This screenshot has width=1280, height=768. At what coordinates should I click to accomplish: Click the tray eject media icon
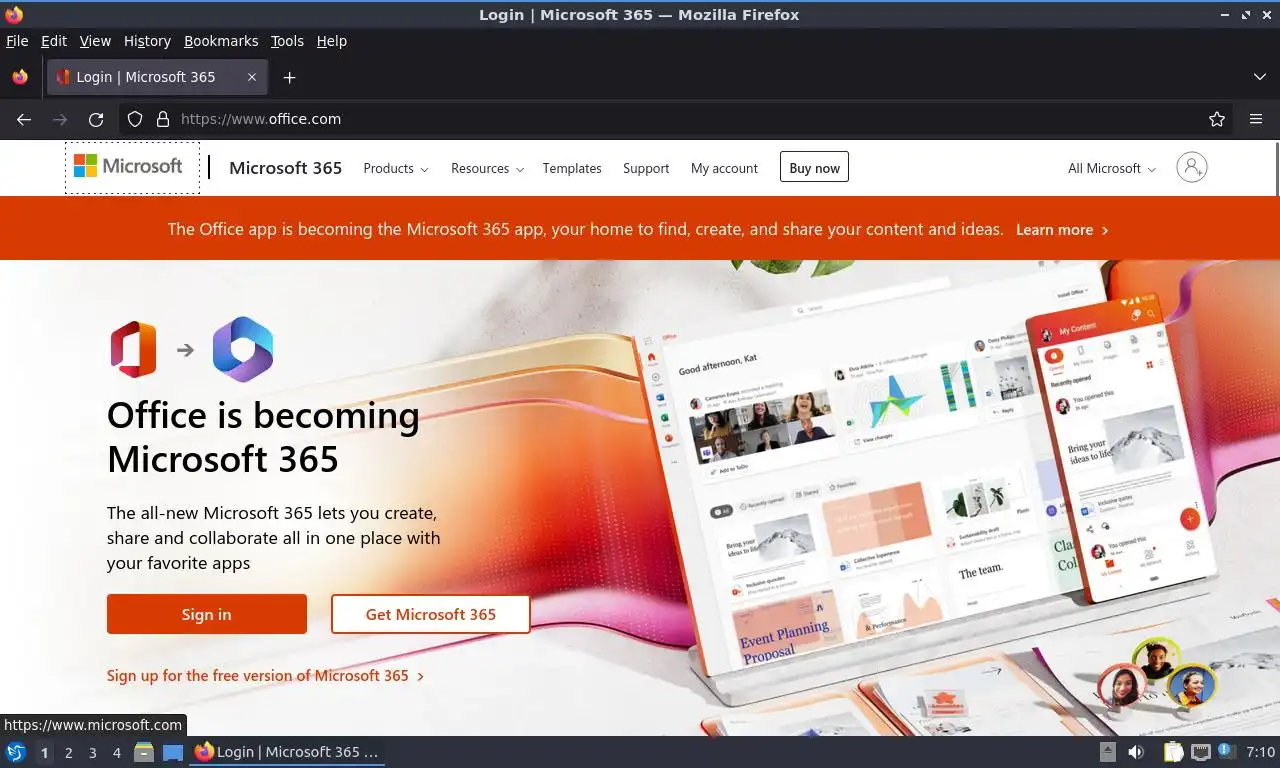click(x=1107, y=752)
